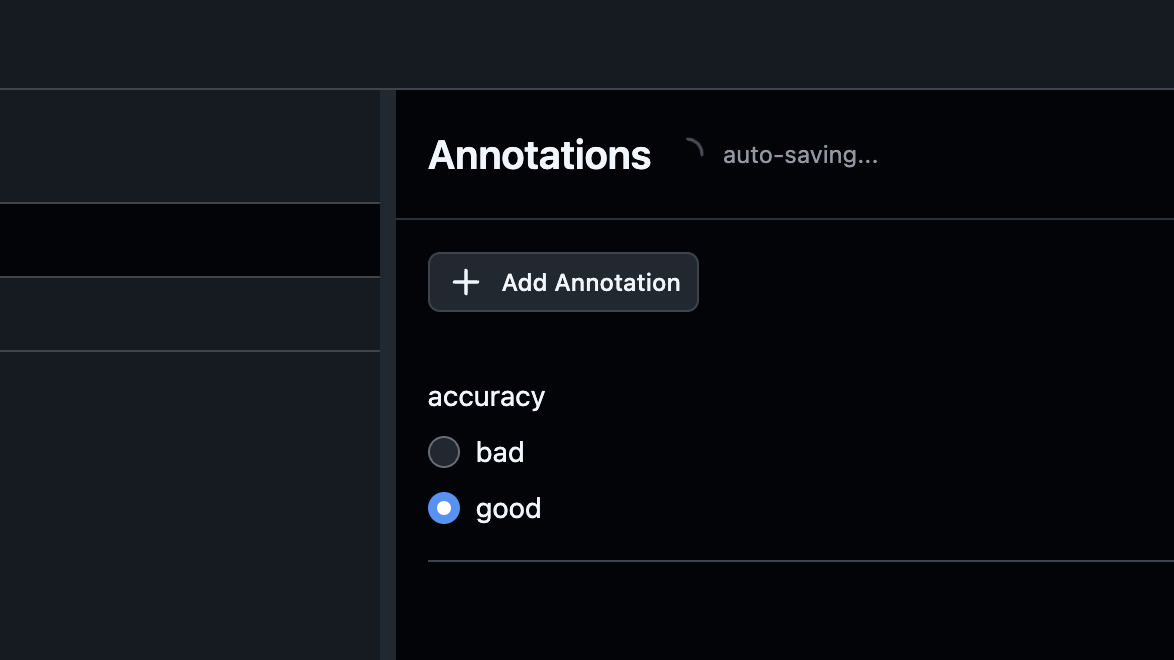1174x660 pixels.
Task: Click the Annotations panel heading
Action: point(539,155)
